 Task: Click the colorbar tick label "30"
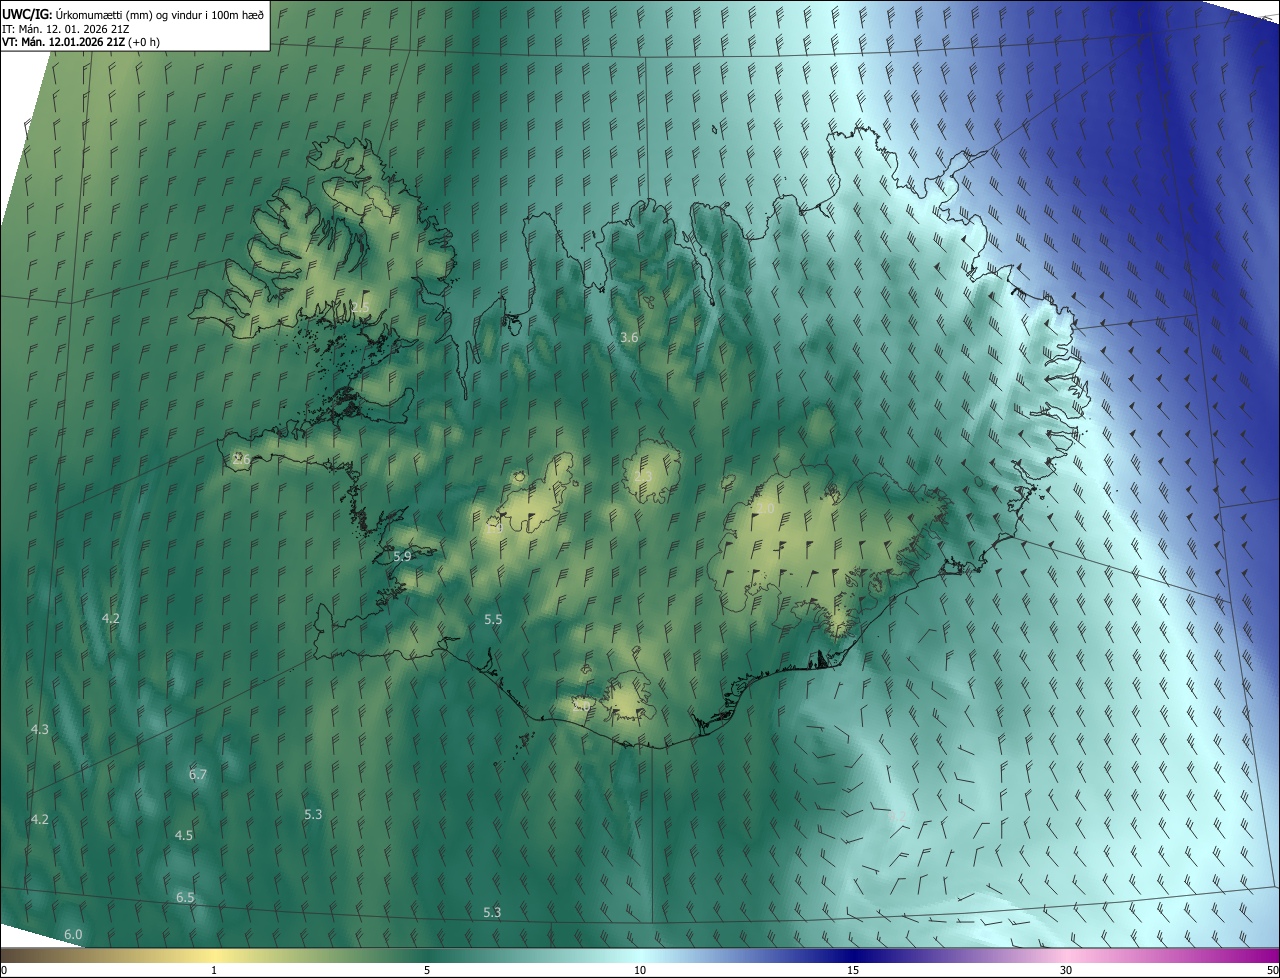[x=1066, y=970]
